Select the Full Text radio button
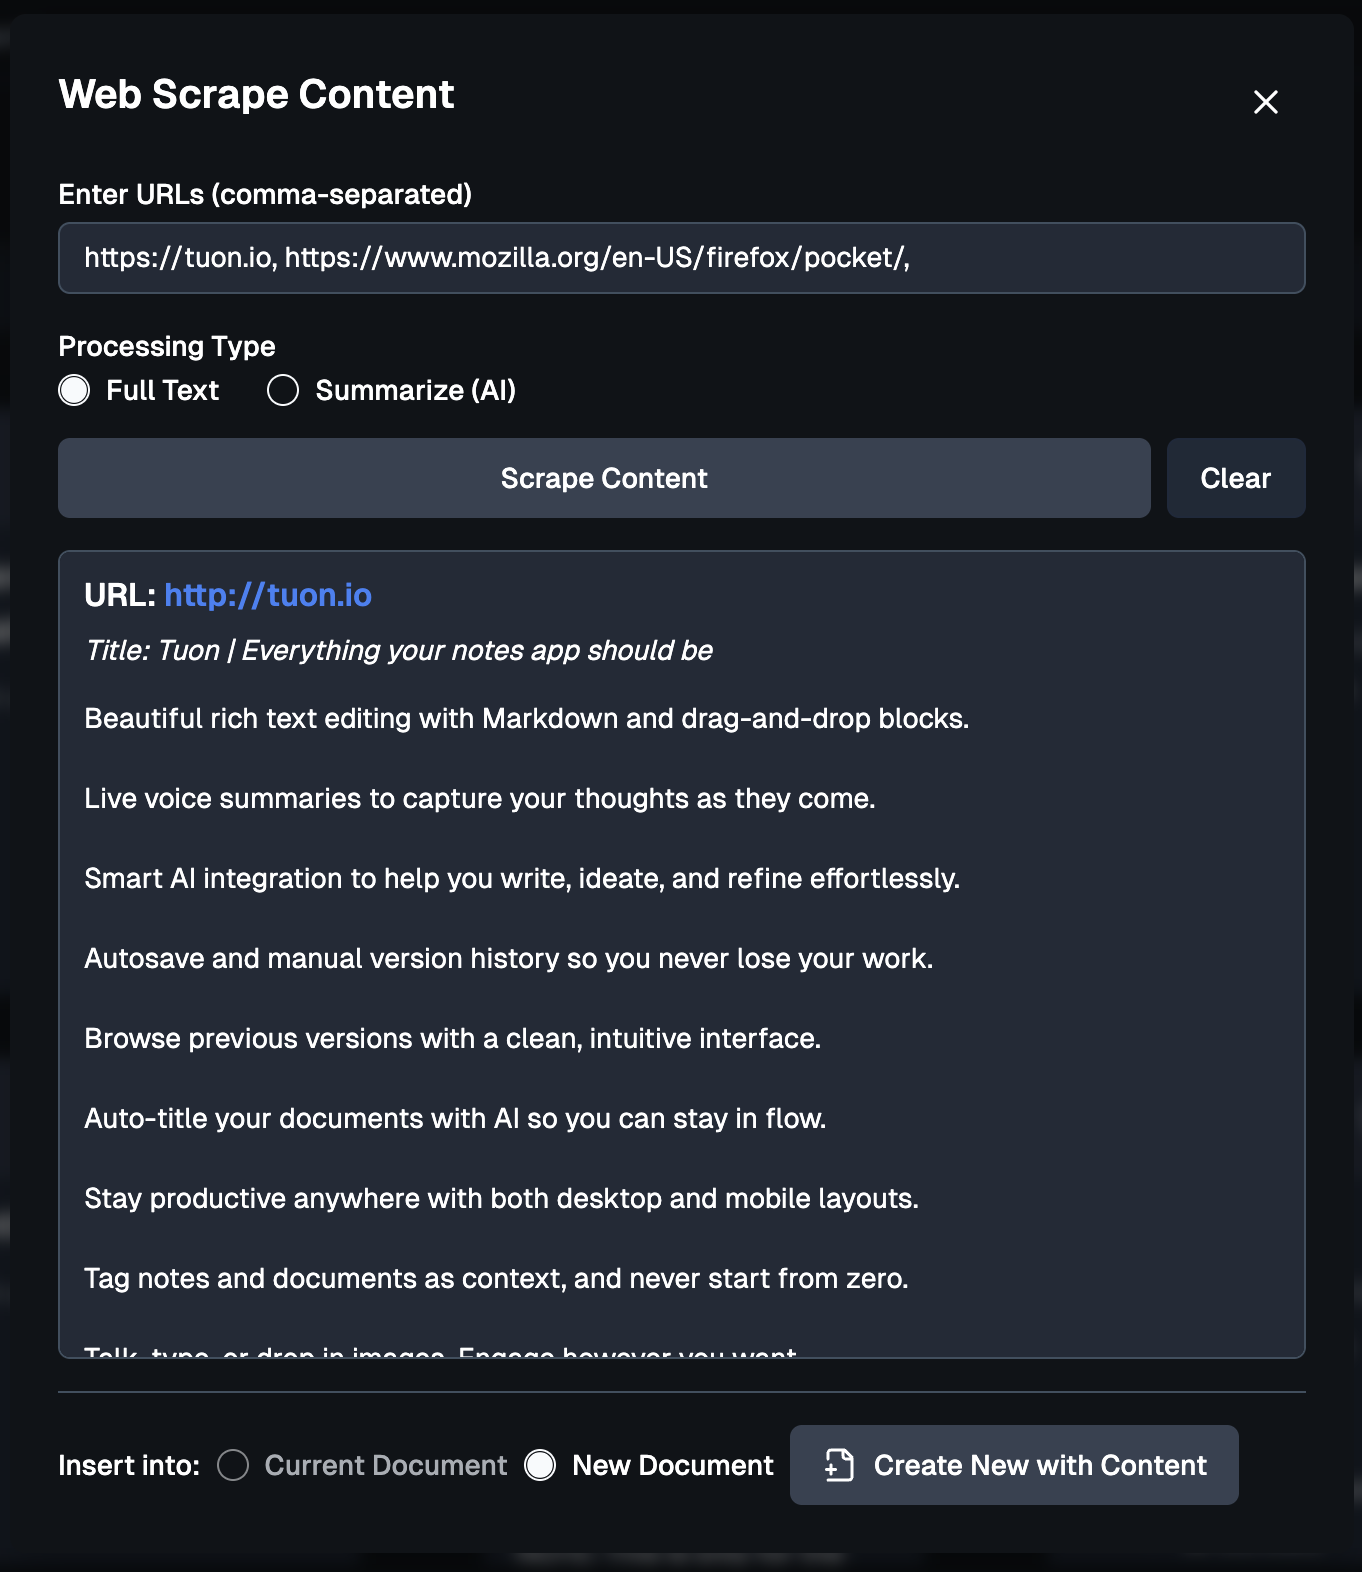The image size is (1362, 1572). (74, 390)
